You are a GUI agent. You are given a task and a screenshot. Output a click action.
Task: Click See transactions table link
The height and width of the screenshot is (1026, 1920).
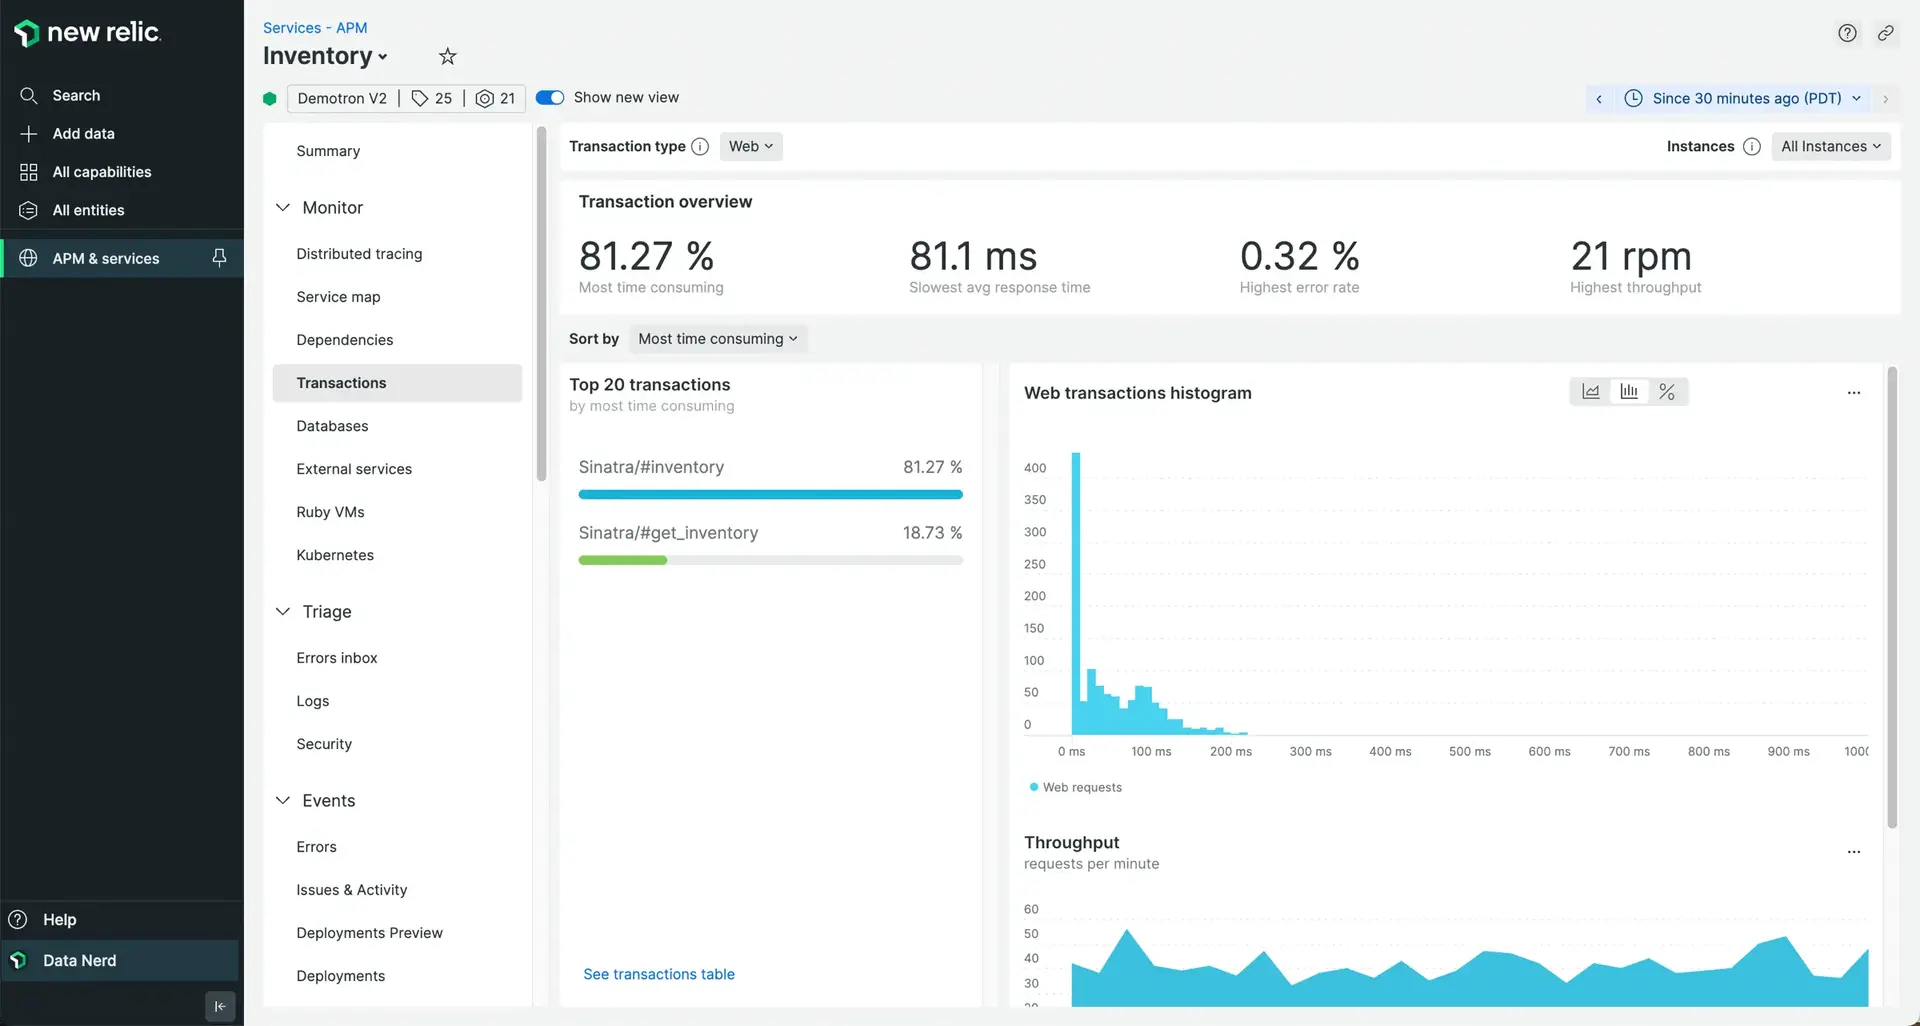click(x=658, y=974)
